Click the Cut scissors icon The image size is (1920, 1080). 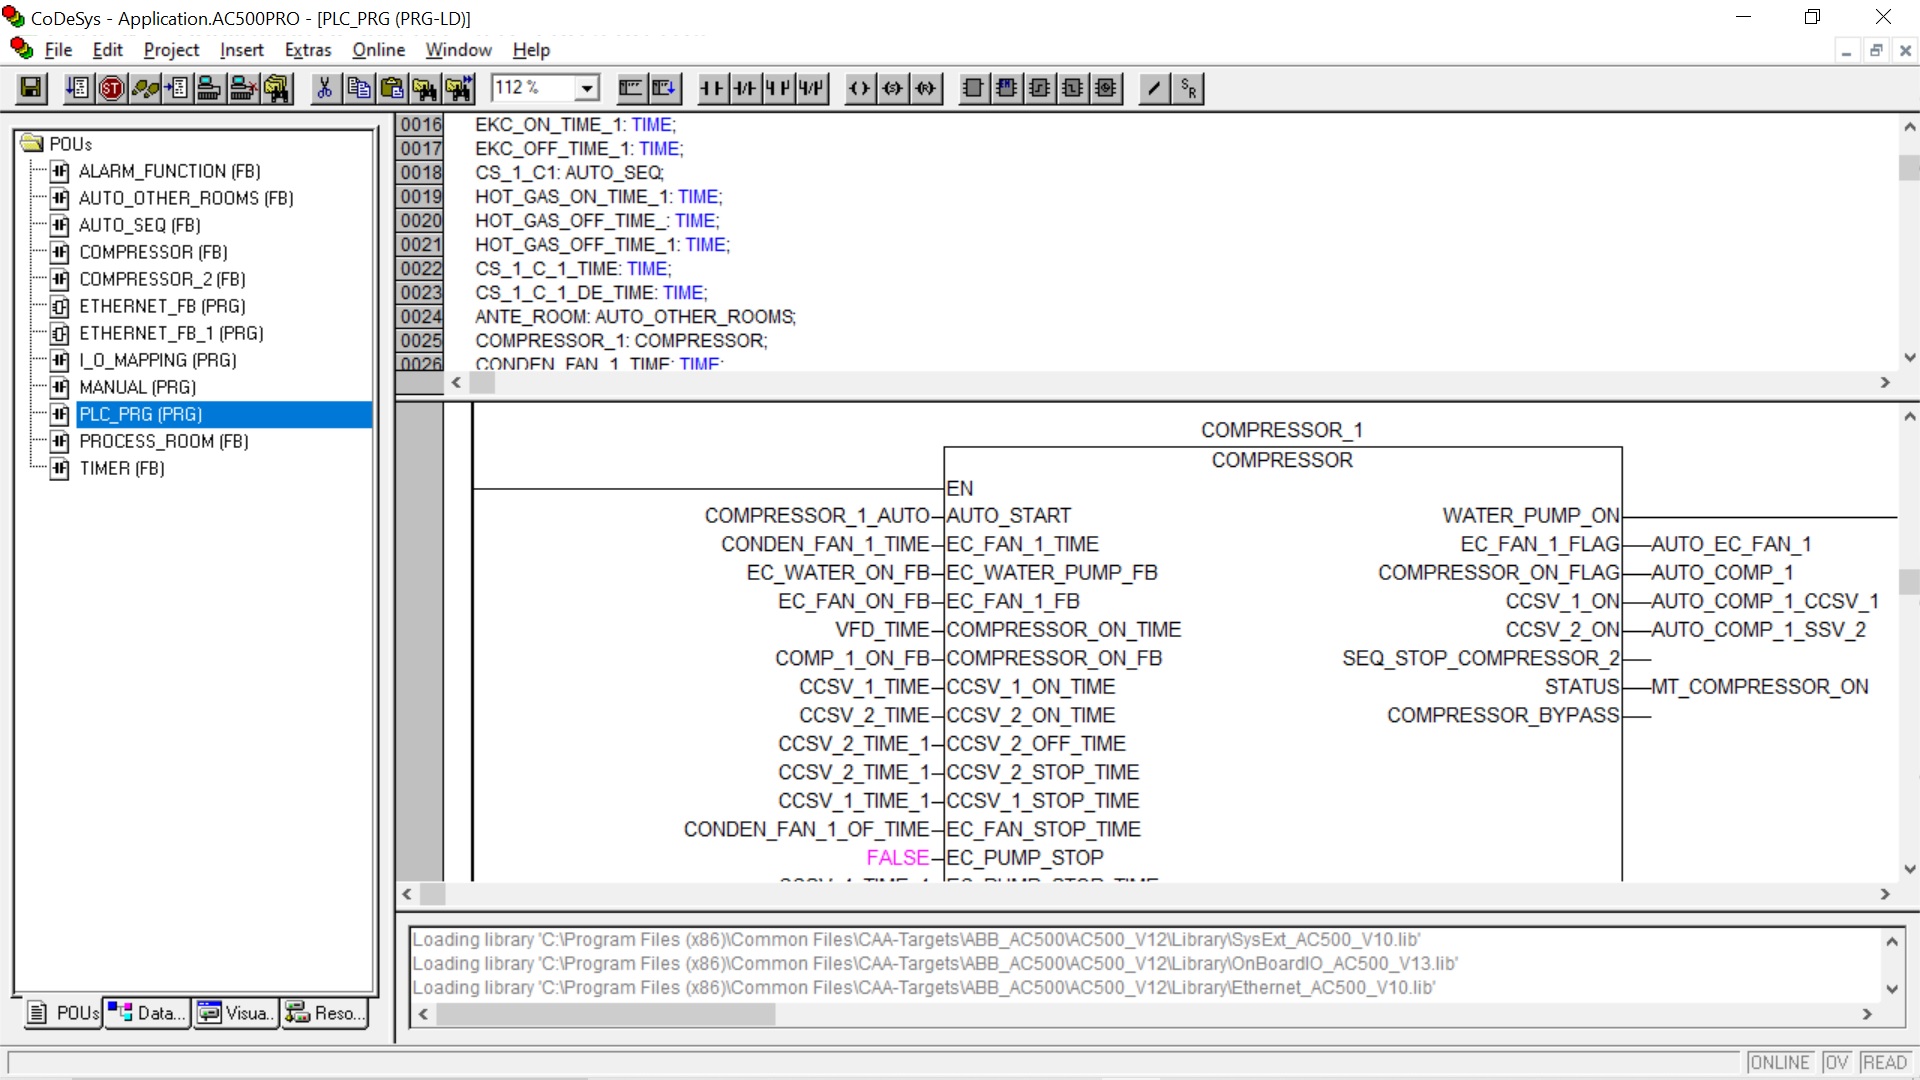pos(324,89)
